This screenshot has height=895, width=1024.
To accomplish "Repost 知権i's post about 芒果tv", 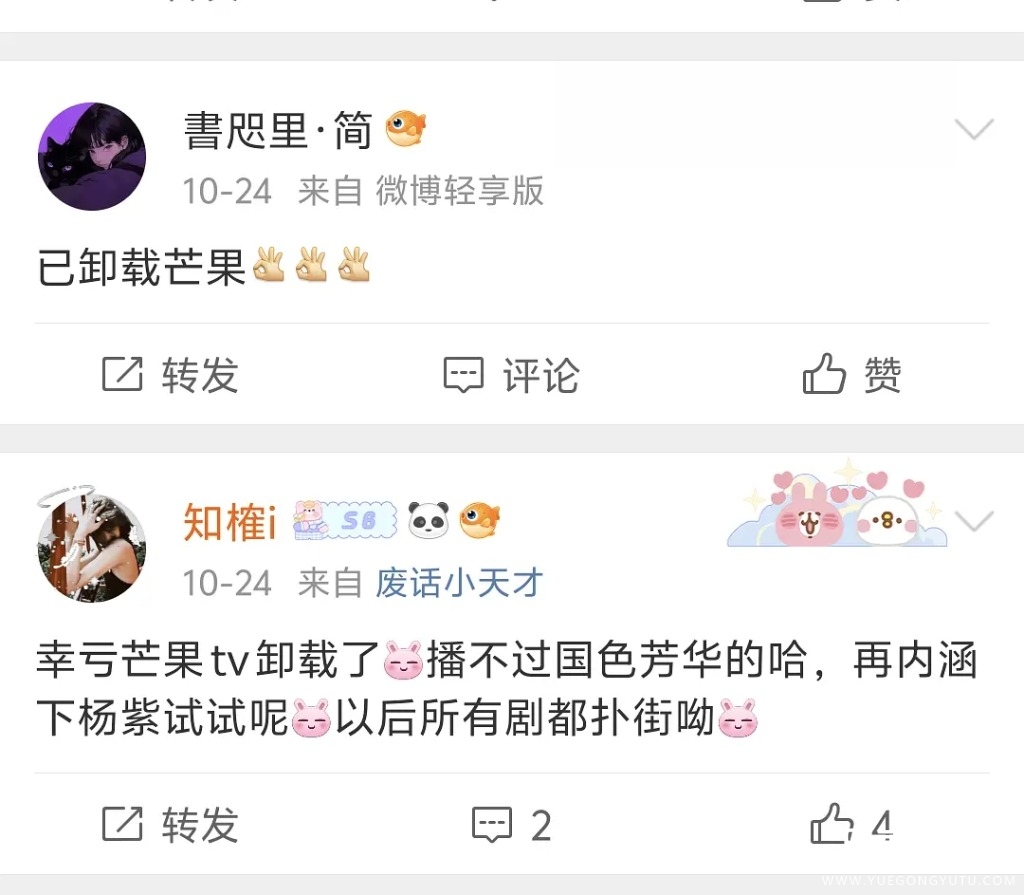I will point(170,824).
